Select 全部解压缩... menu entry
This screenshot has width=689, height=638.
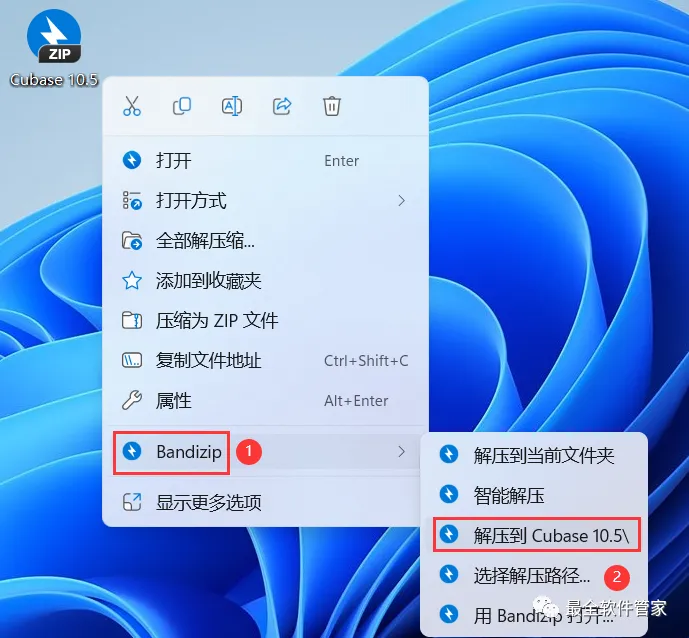(265, 240)
